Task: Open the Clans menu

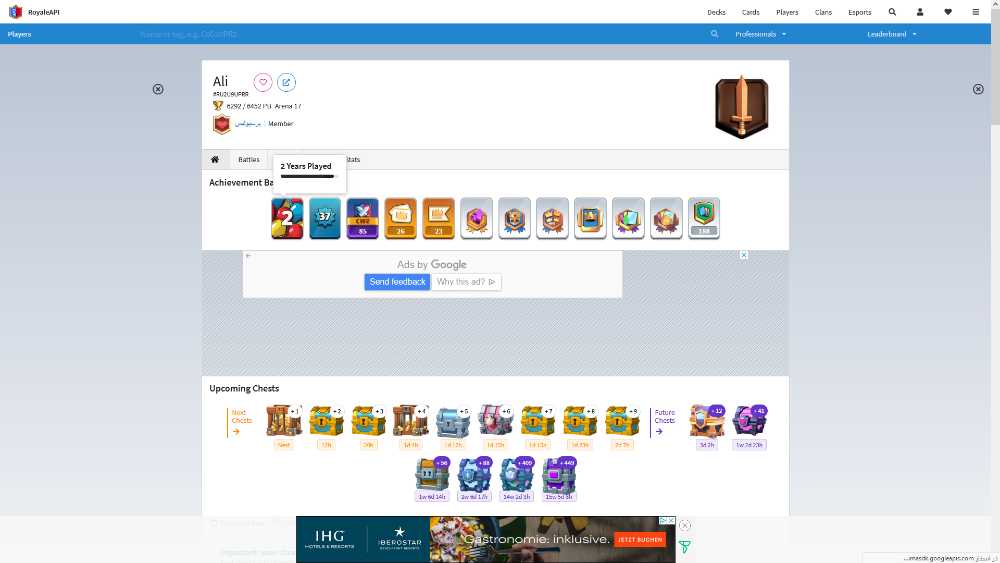Action: [x=823, y=12]
